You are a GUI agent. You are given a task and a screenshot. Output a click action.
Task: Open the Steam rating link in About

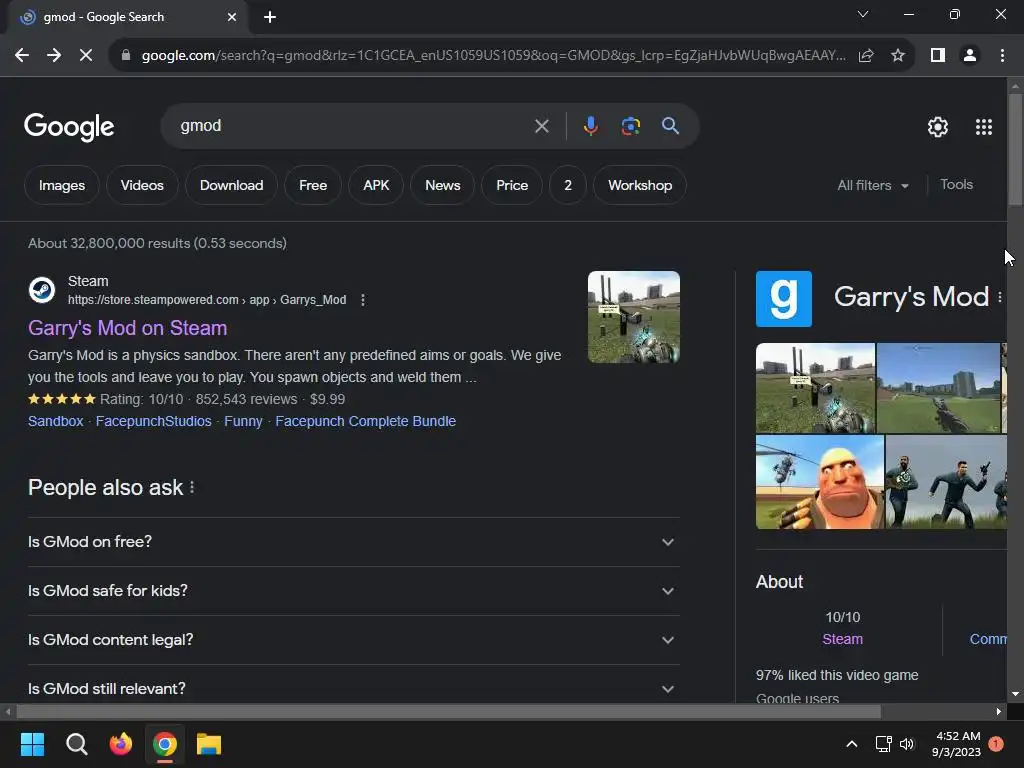(842, 639)
